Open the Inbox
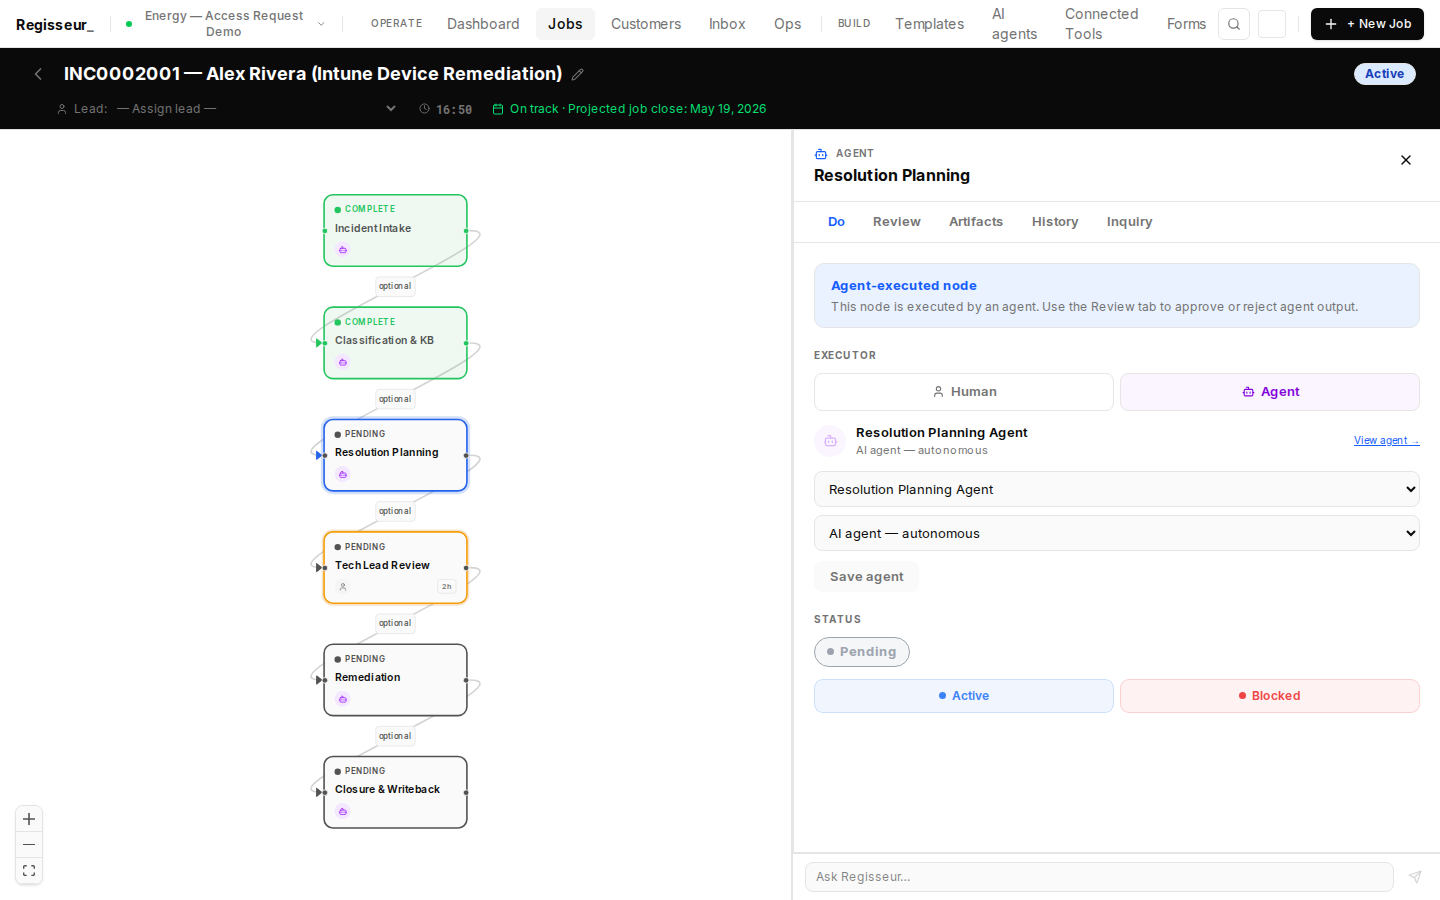Image resolution: width=1440 pixels, height=900 pixels. (x=727, y=24)
